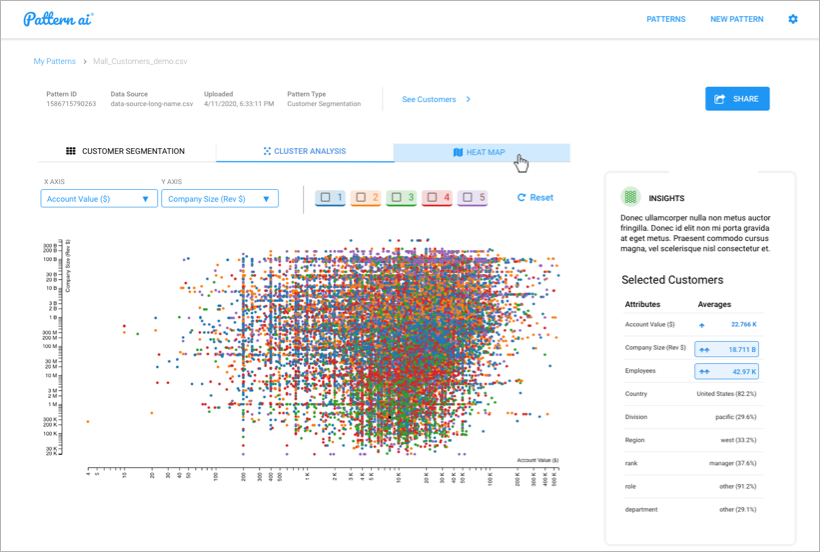The width and height of the screenshot is (820, 552).
Task: Click the Company Size average 18.711 B value
Action: [726, 350]
